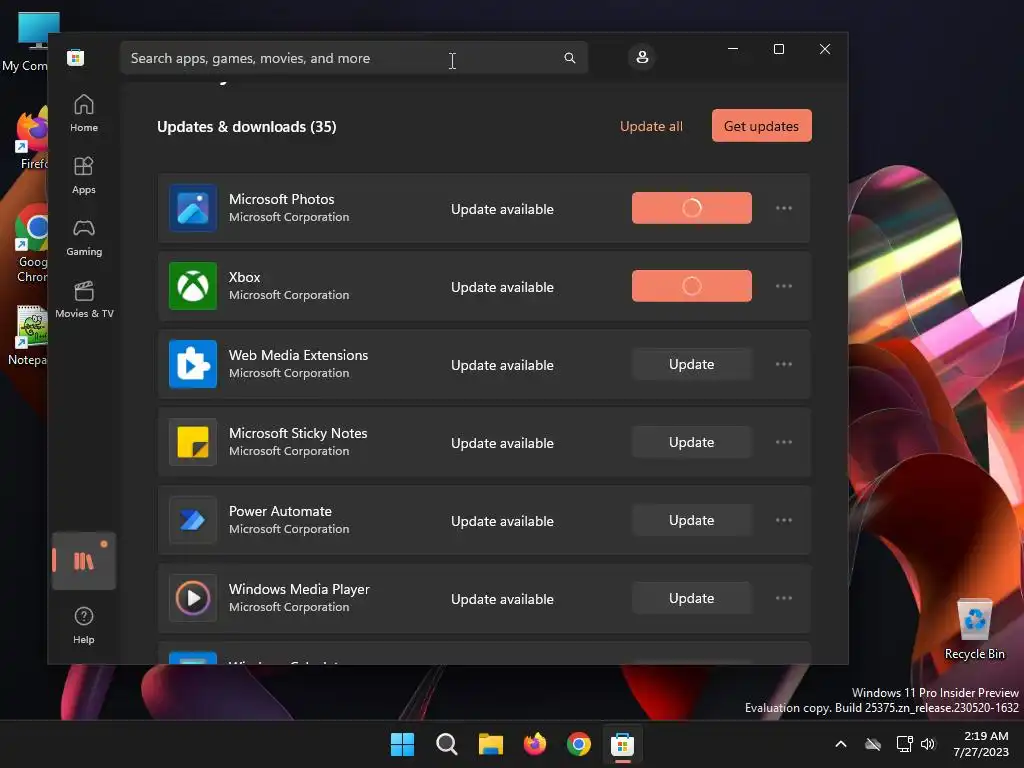Open taskbar Search
The height and width of the screenshot is (768, 1024).
point(447,744)
